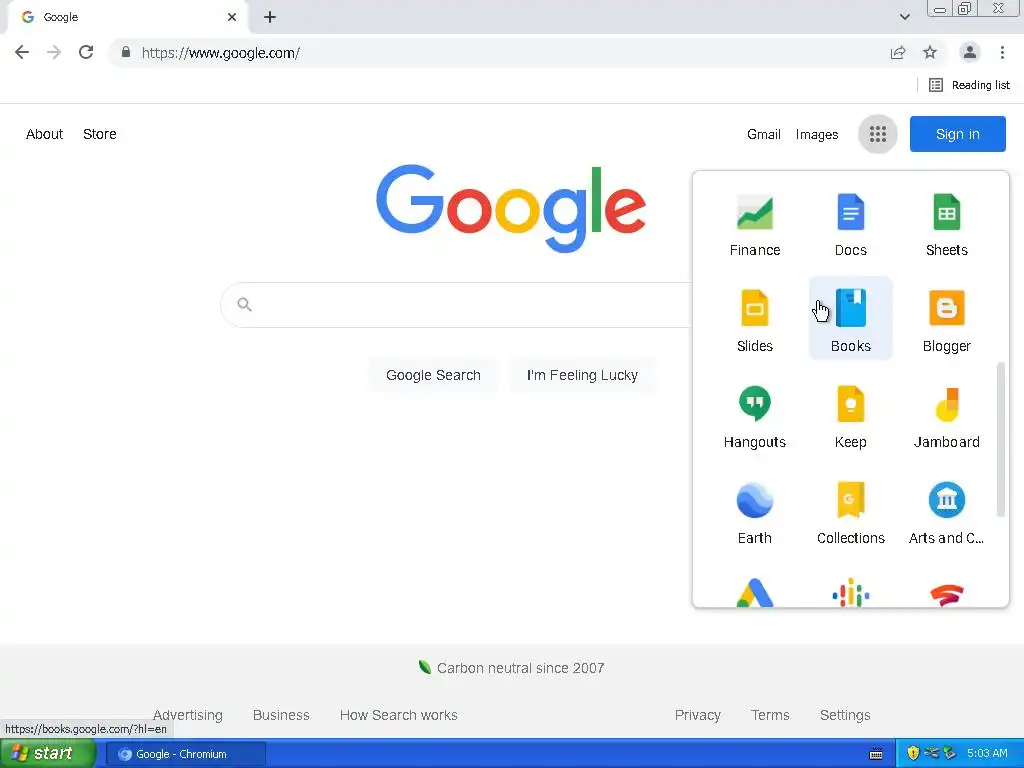Open Business footer link
Screen dimensions: 1024x768
281,715
